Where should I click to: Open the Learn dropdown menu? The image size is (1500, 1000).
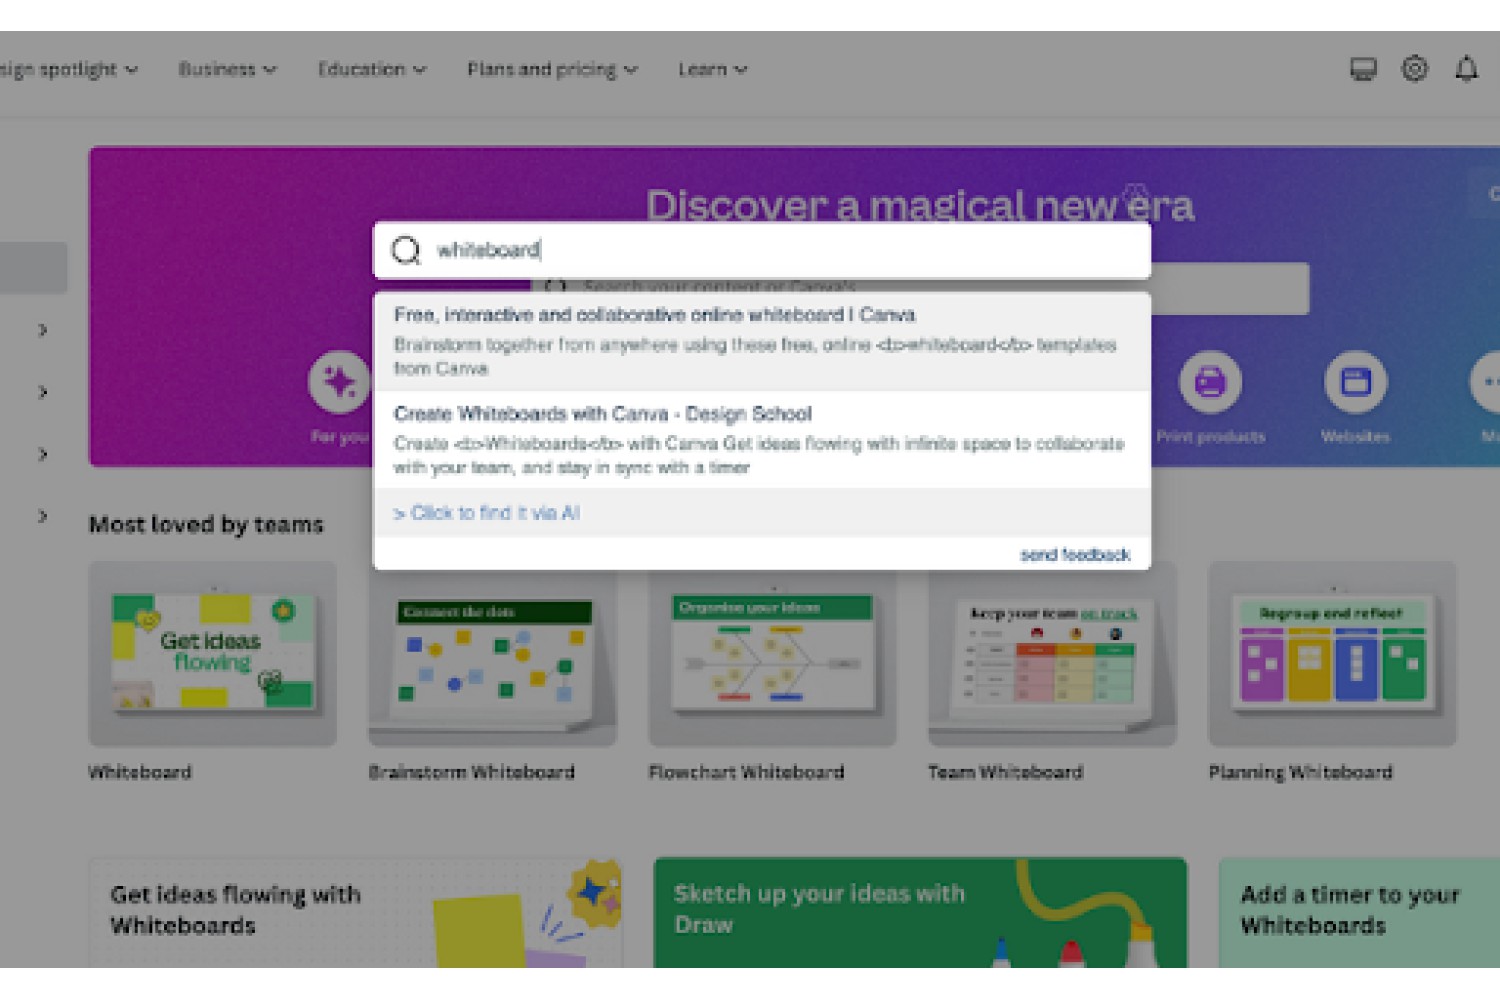tap(712, 69)
